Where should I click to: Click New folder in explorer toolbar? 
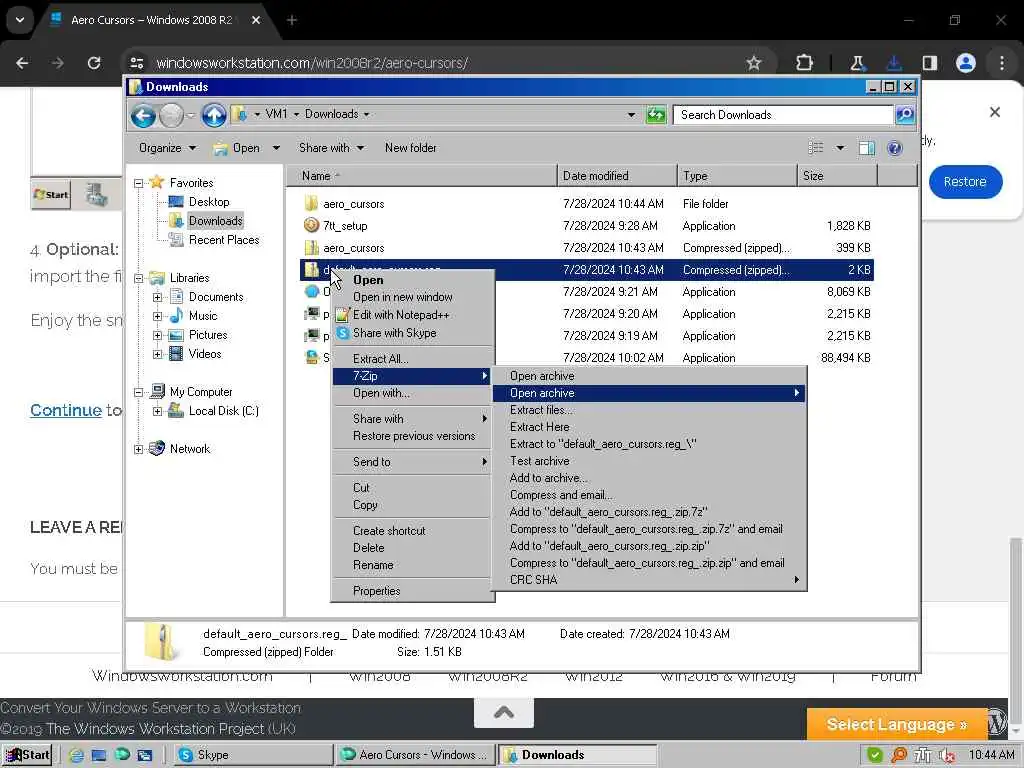(410, 148)
